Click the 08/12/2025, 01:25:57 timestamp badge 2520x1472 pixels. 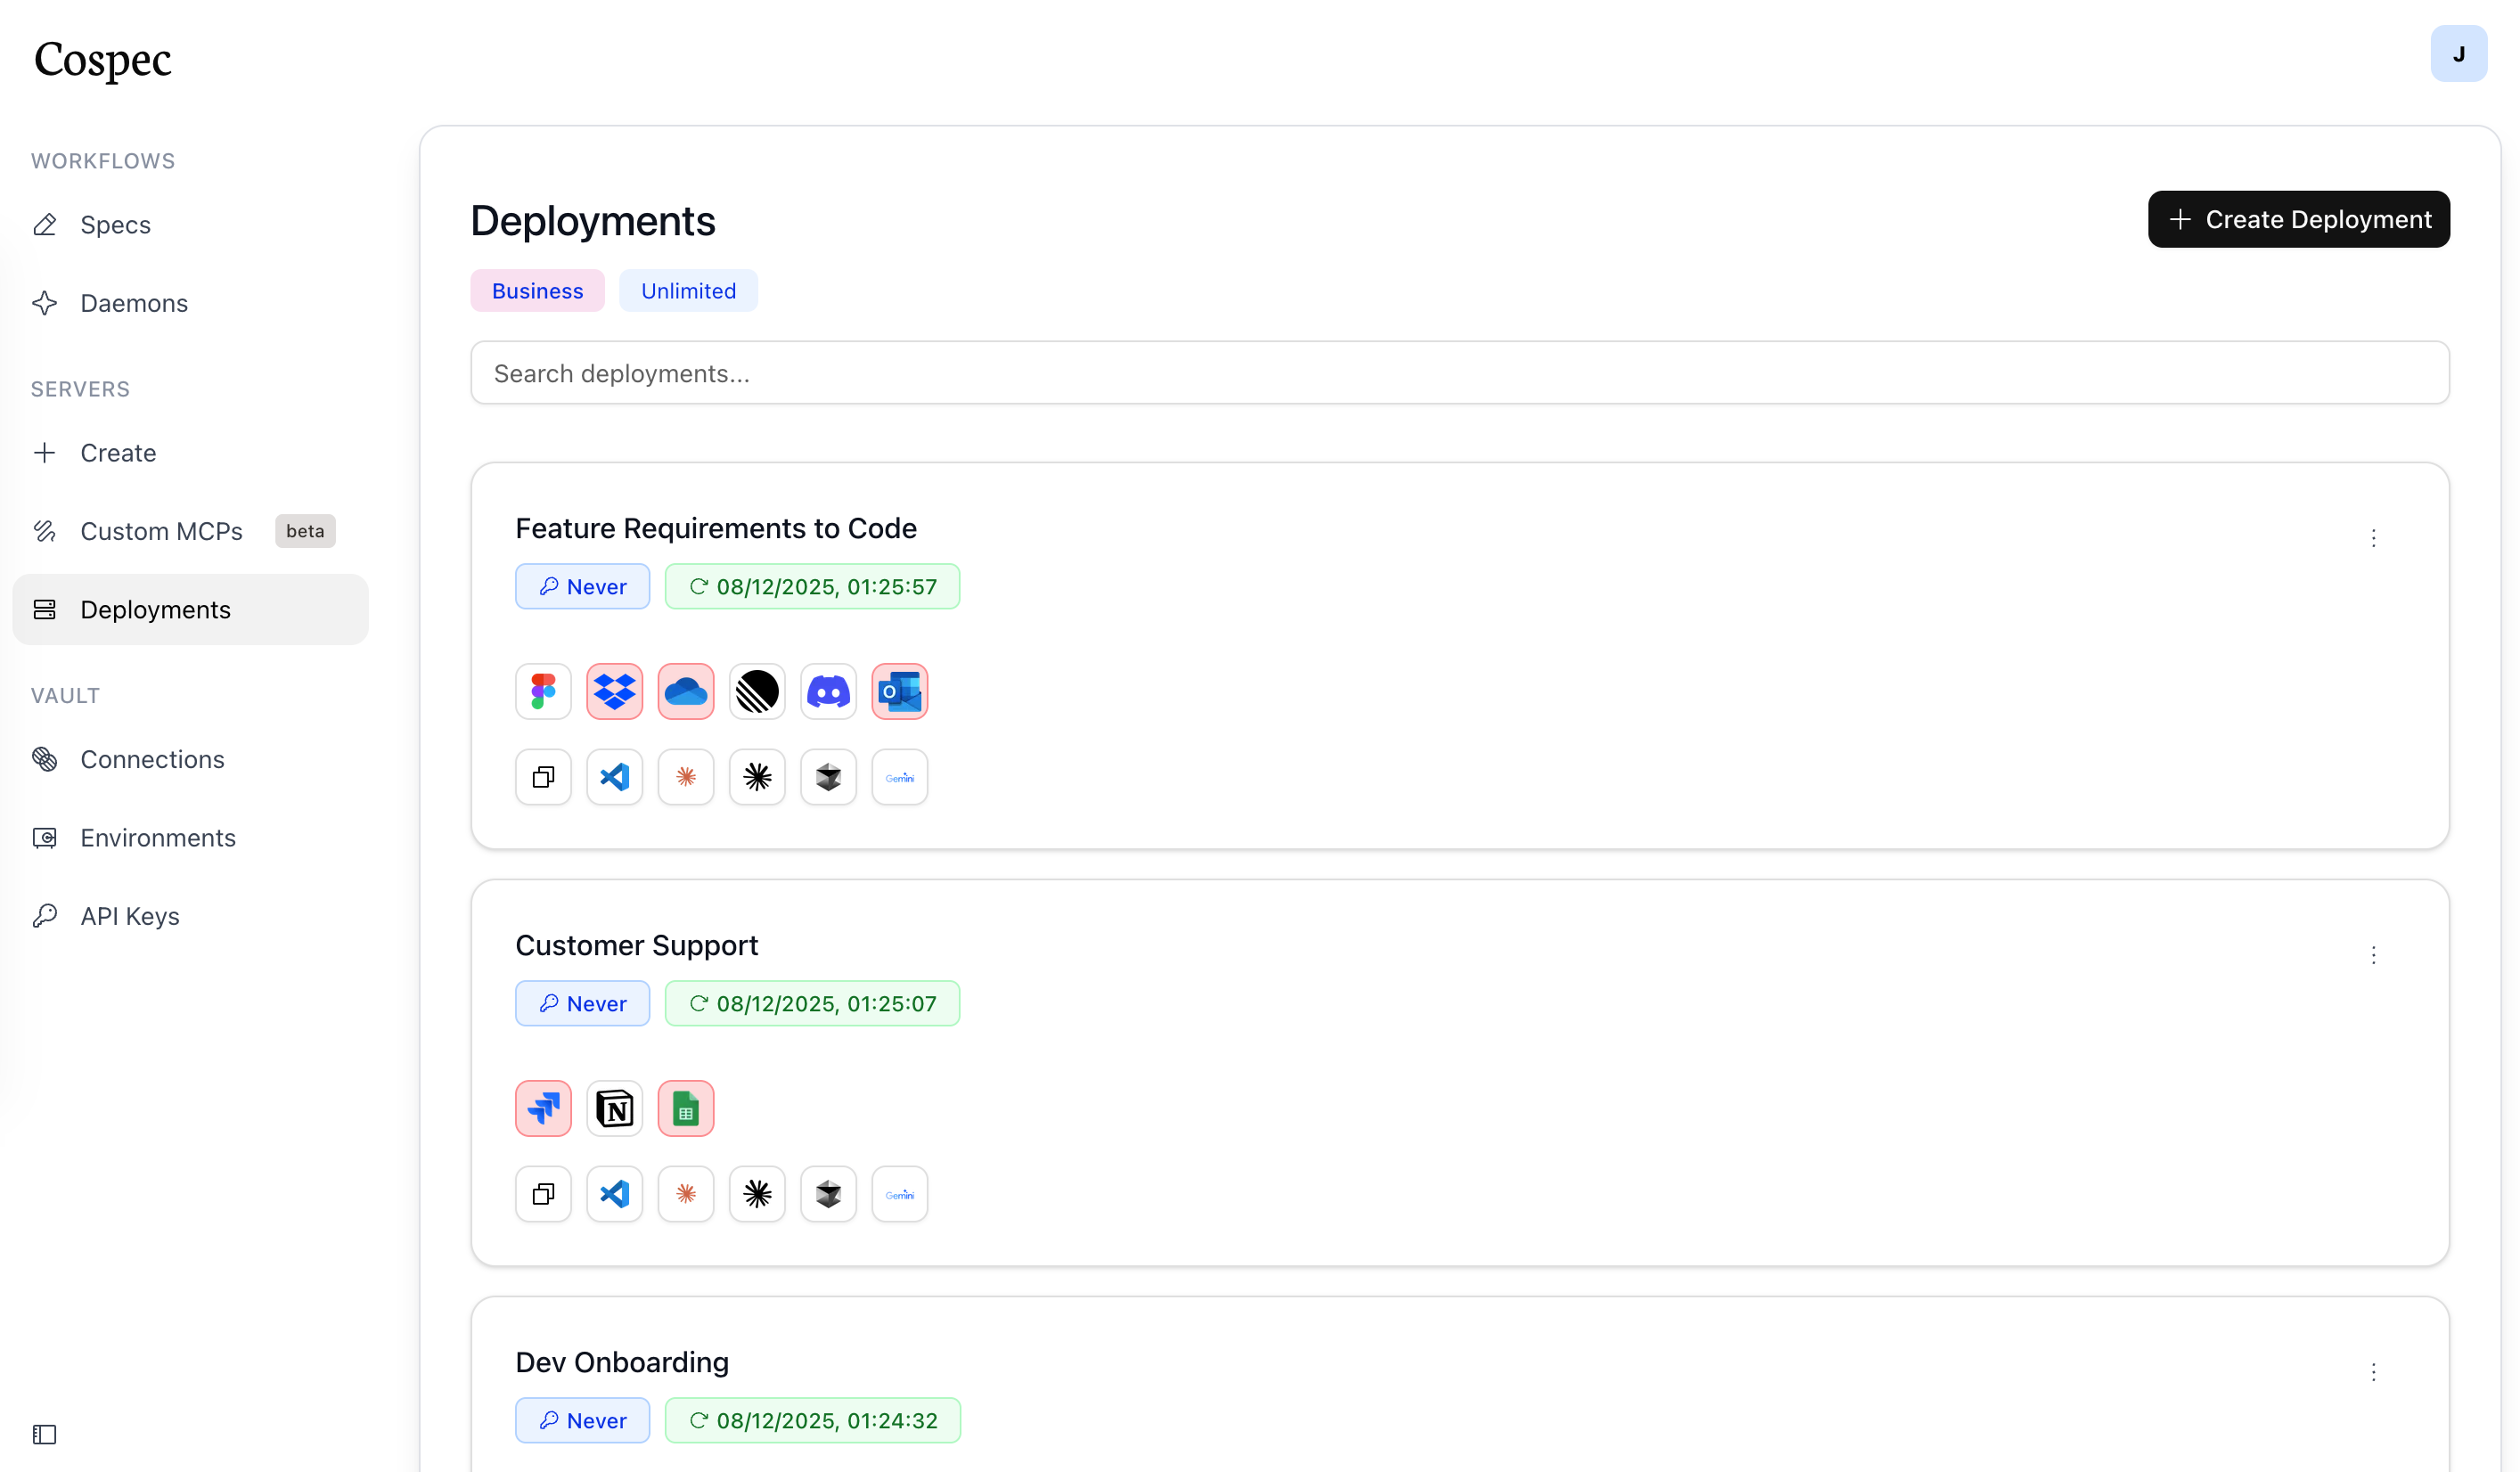(x=812, y=587)
